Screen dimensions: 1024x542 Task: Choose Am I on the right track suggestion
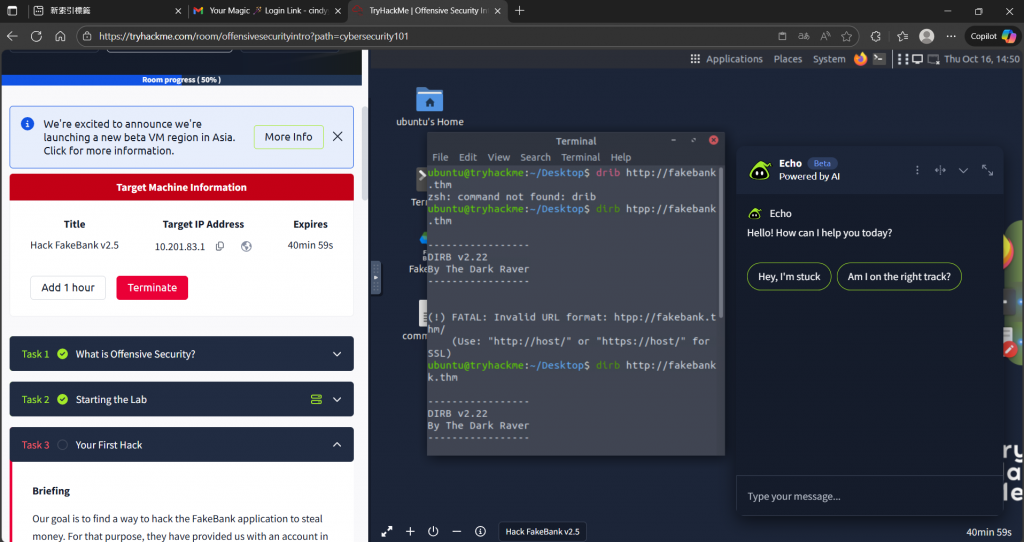[x=899, y=276]
